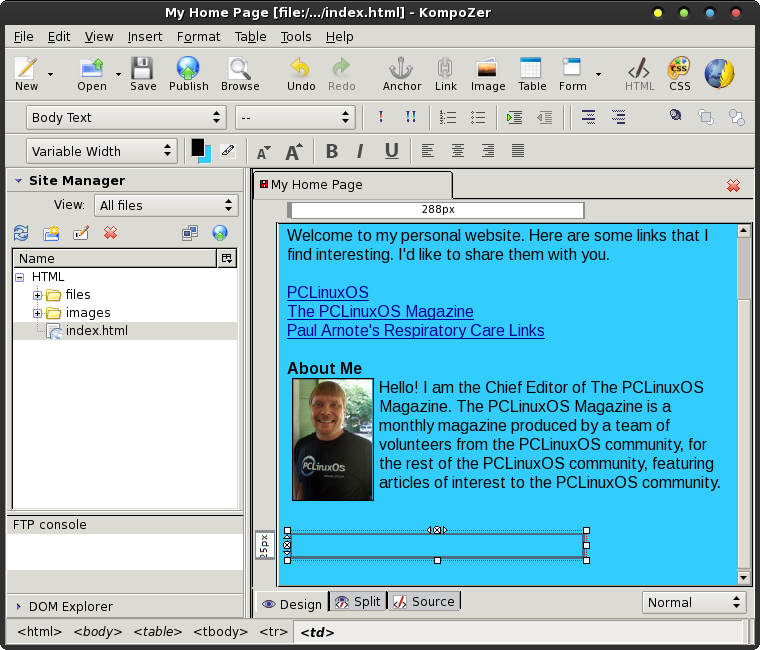Insert an Image from the toolbar
Image resolution: width=760 pixels, height=650 pixels.
tap(488, 74)
